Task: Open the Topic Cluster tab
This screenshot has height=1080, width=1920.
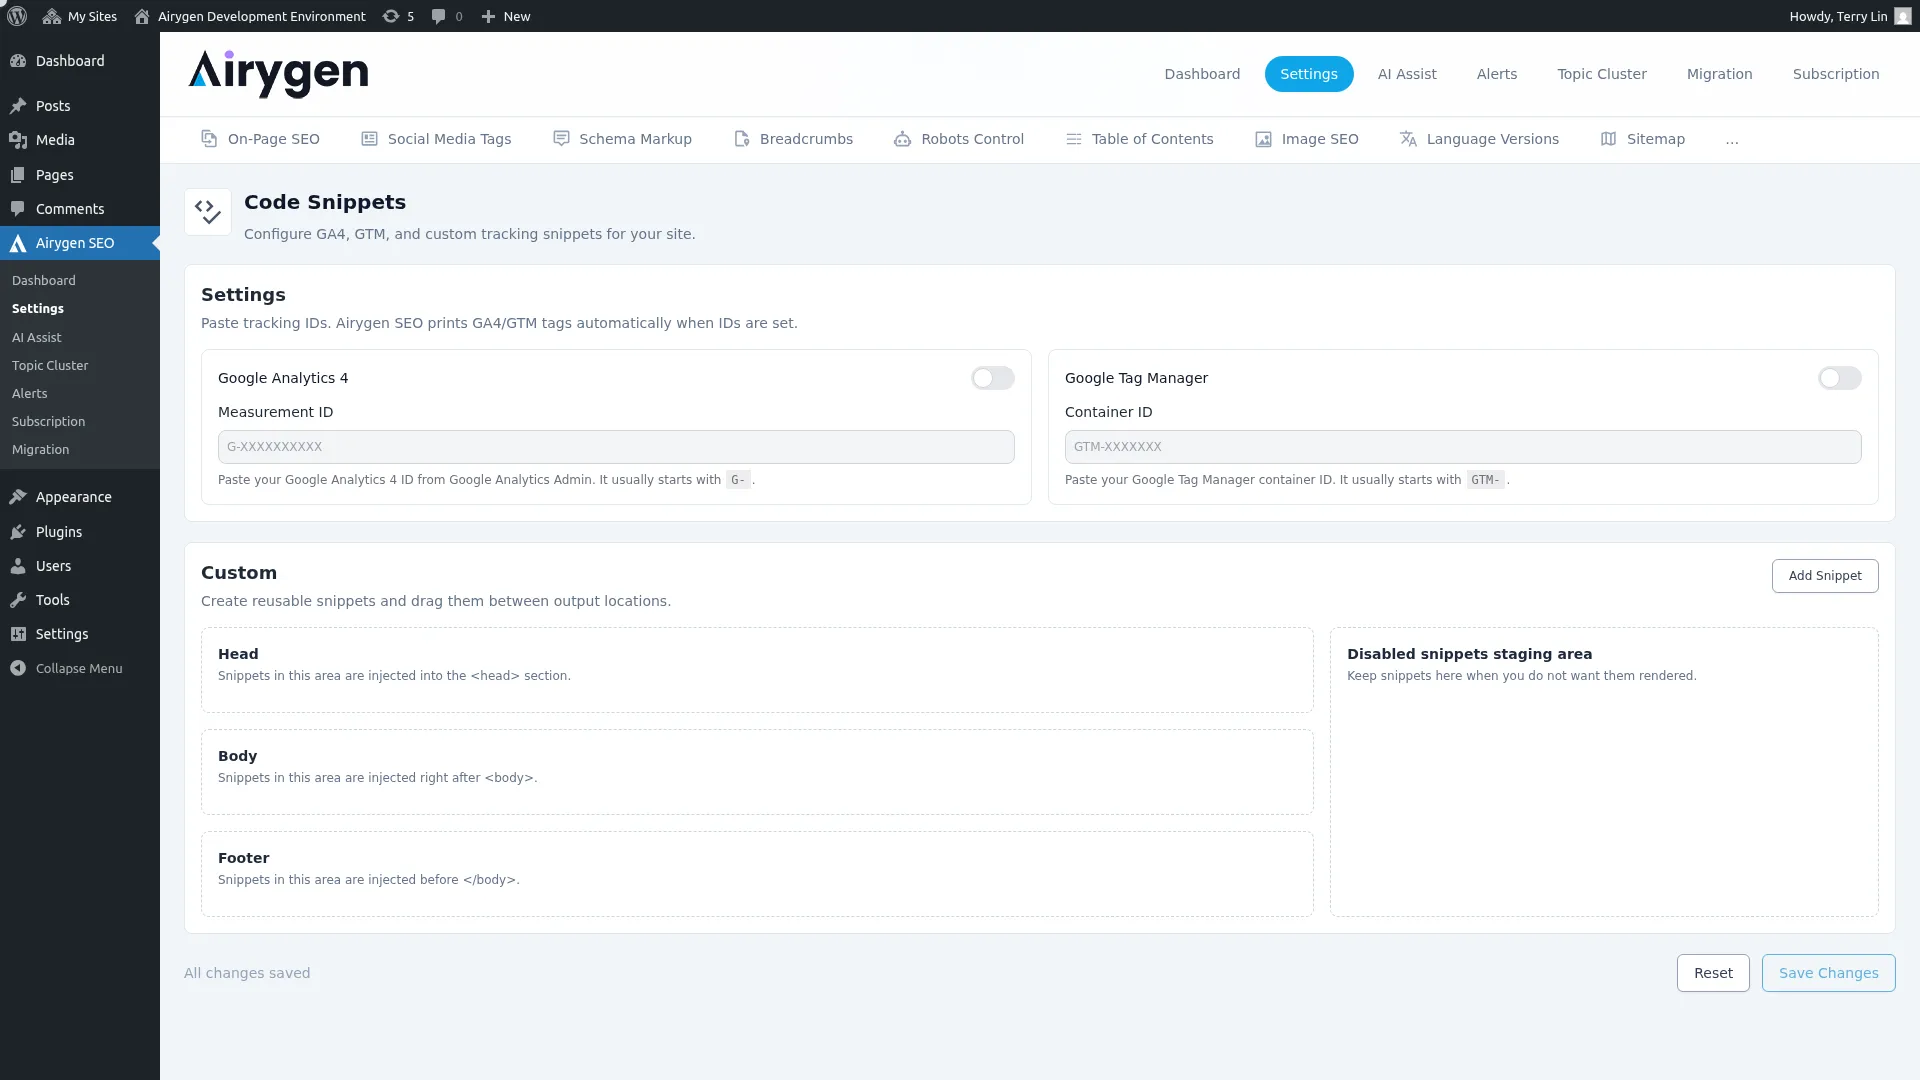Action: (x=1602, y=74)
